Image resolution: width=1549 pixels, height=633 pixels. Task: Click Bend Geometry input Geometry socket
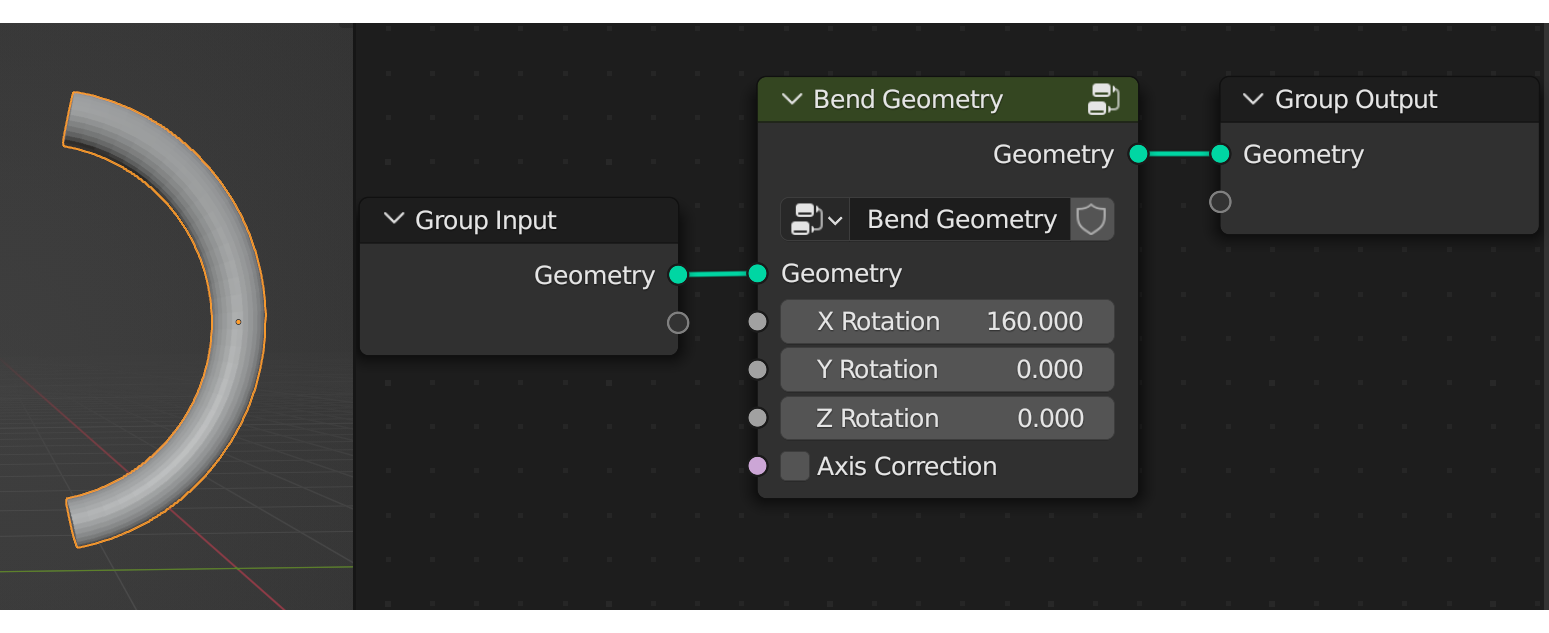(x=757, y=273)
